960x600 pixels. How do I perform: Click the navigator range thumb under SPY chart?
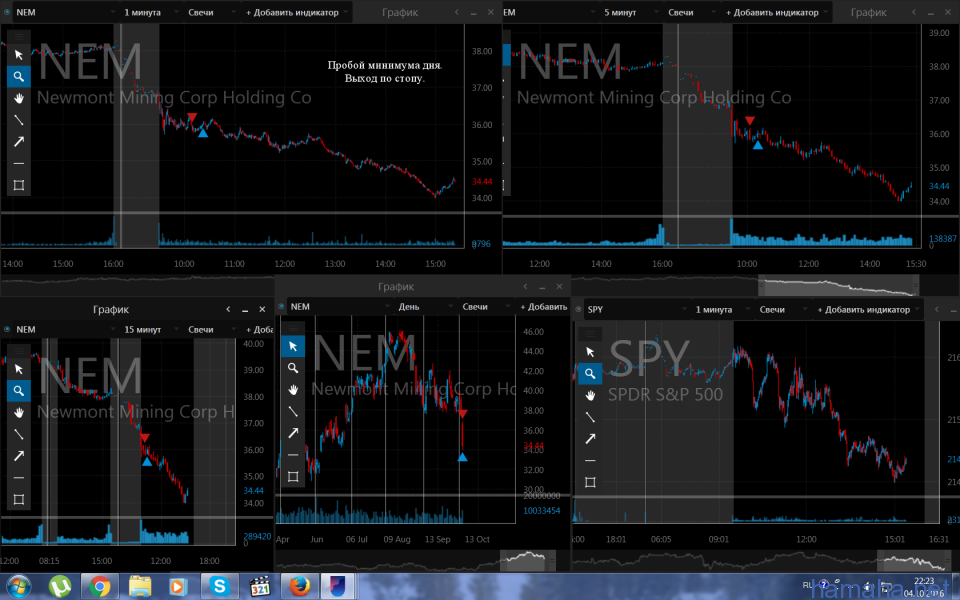(x=914, y=560)
